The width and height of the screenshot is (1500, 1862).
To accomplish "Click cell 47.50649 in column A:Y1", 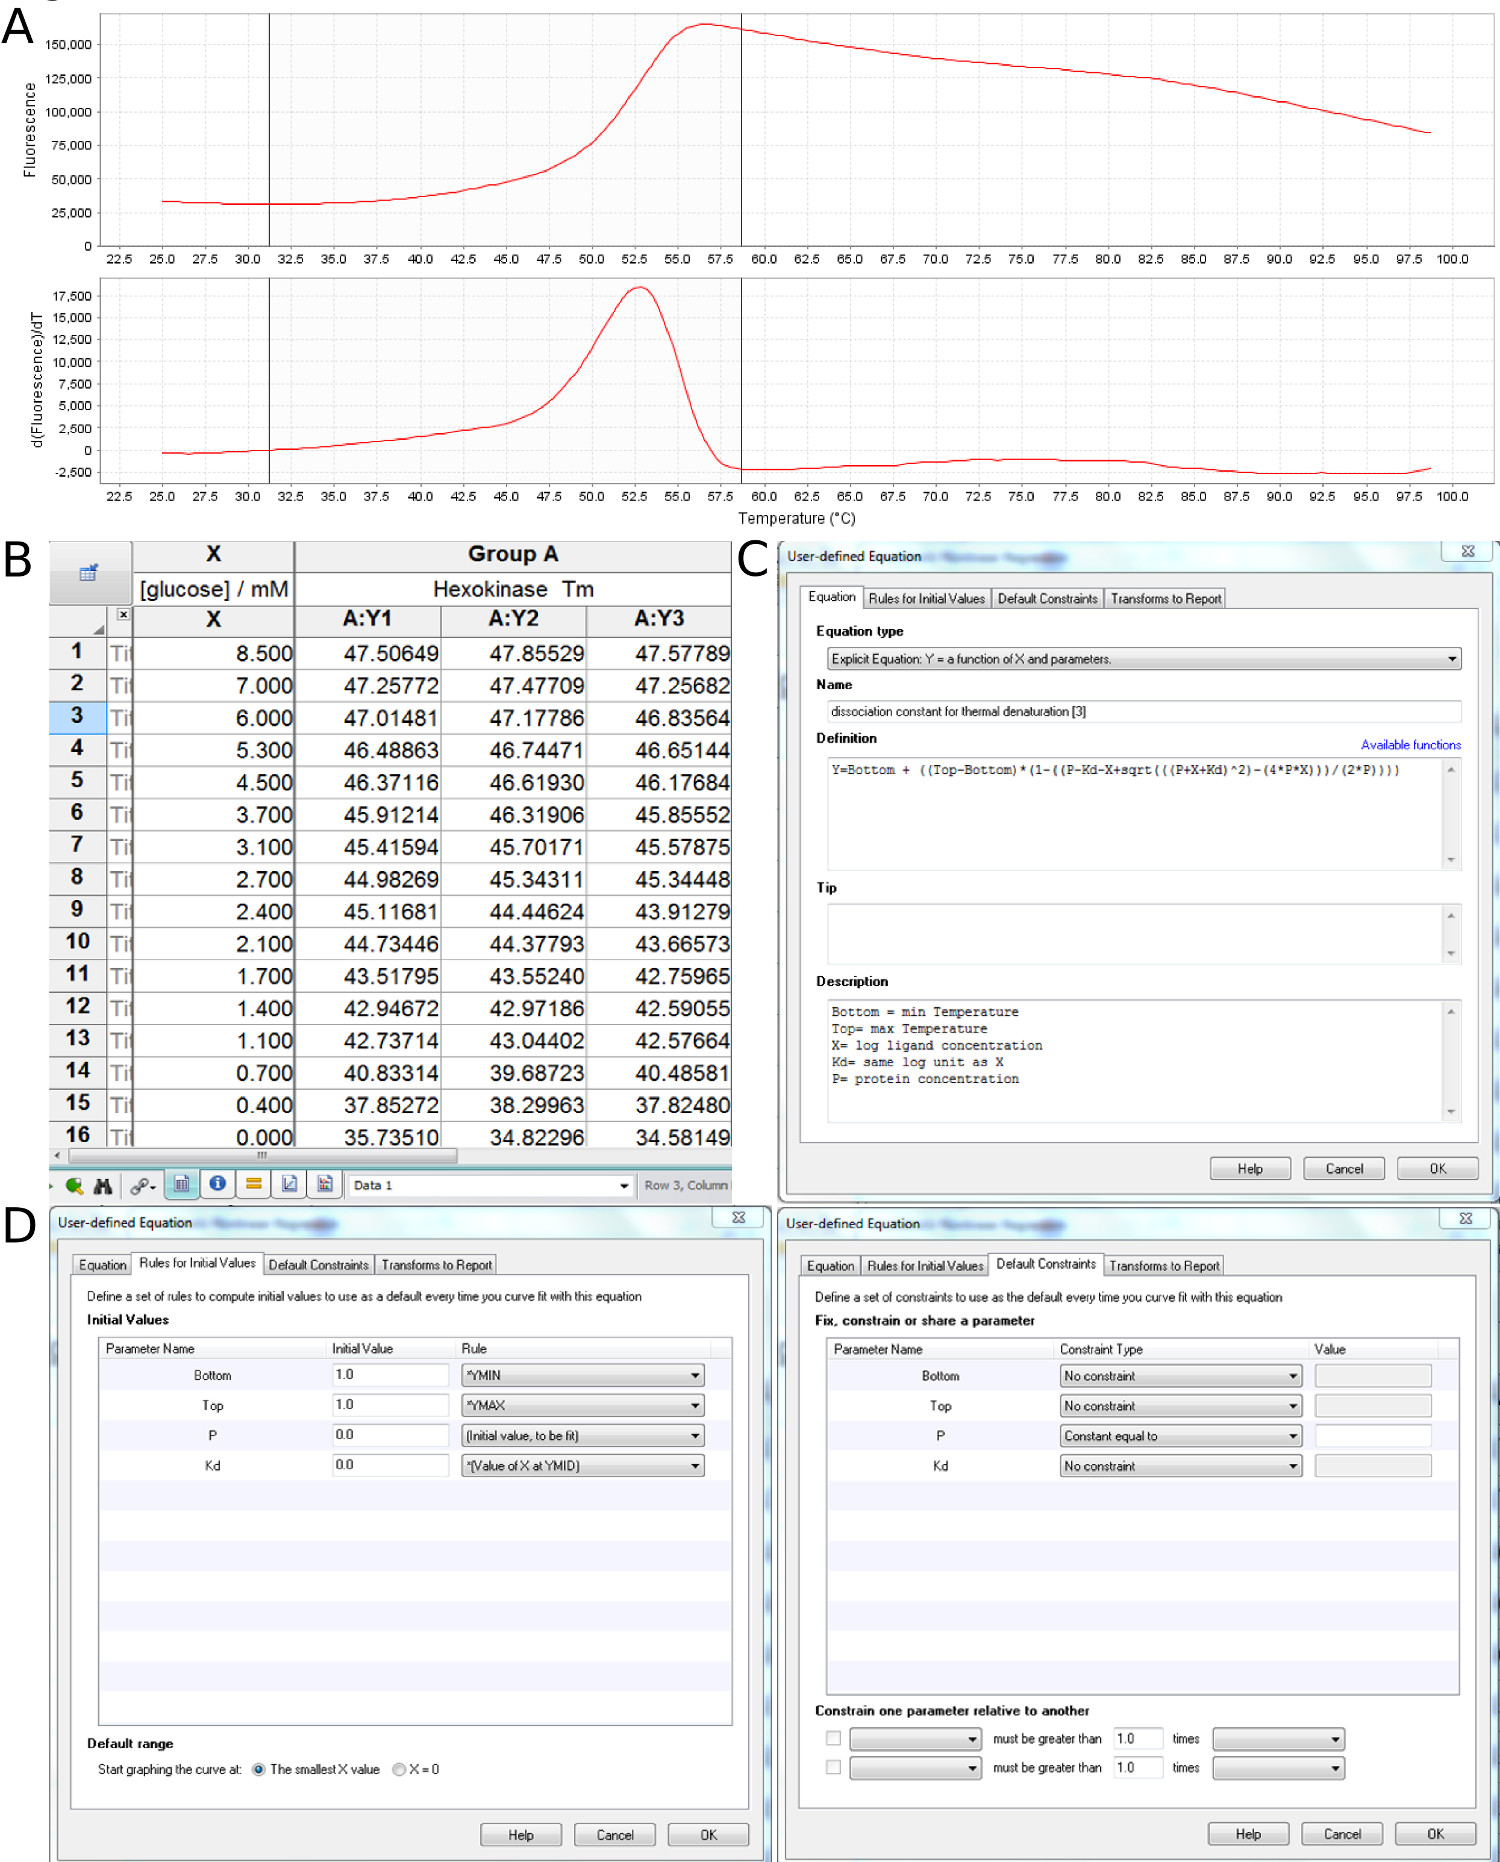I will 367,653.
